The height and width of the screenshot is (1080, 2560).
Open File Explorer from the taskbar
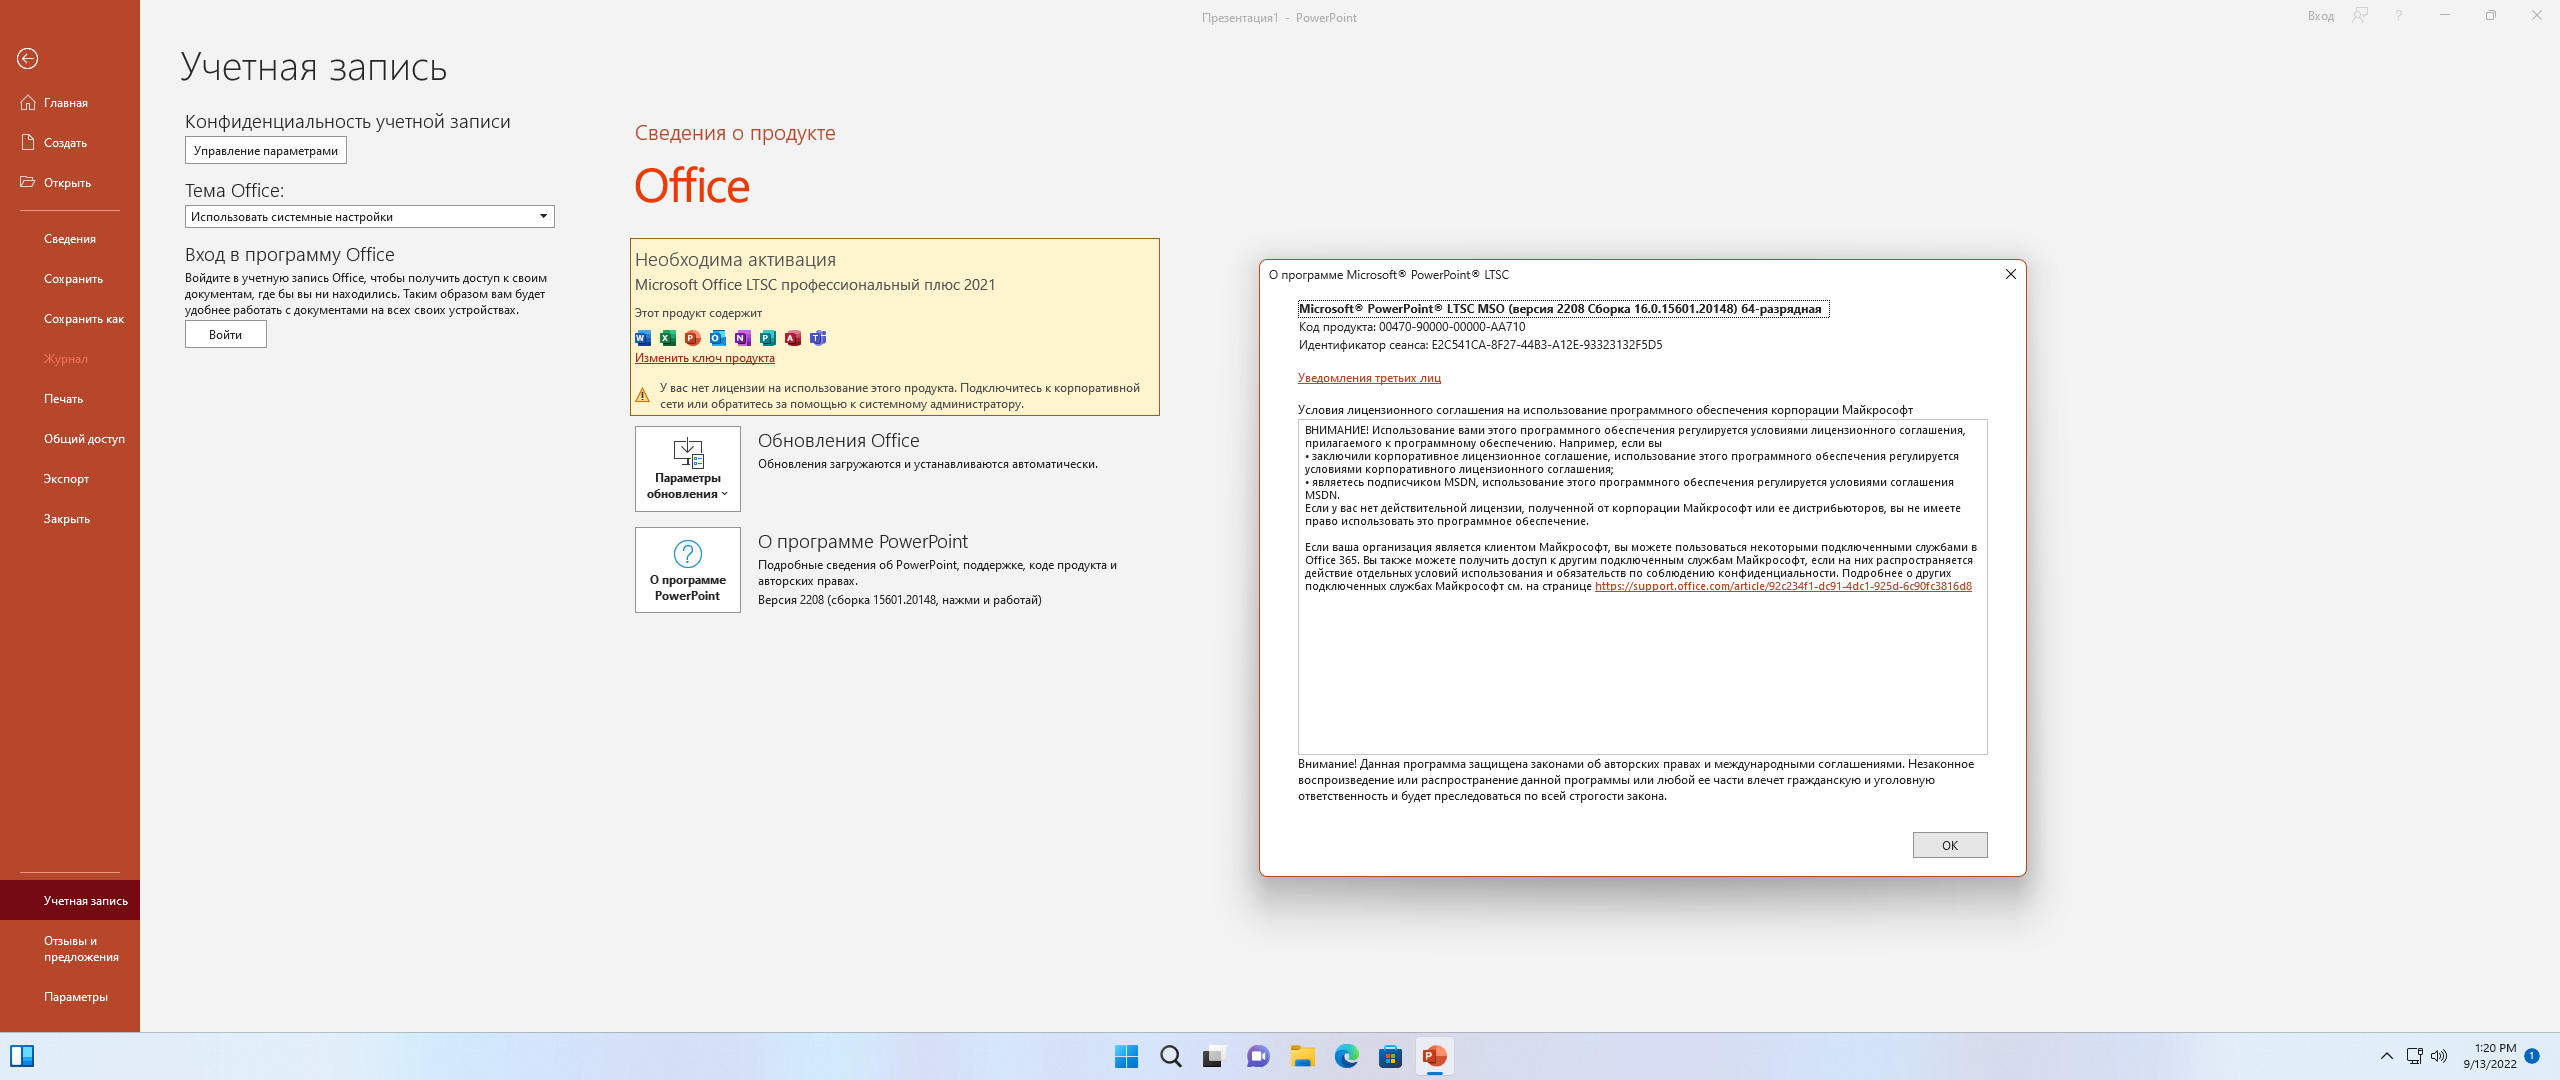pos(1302,1056)
